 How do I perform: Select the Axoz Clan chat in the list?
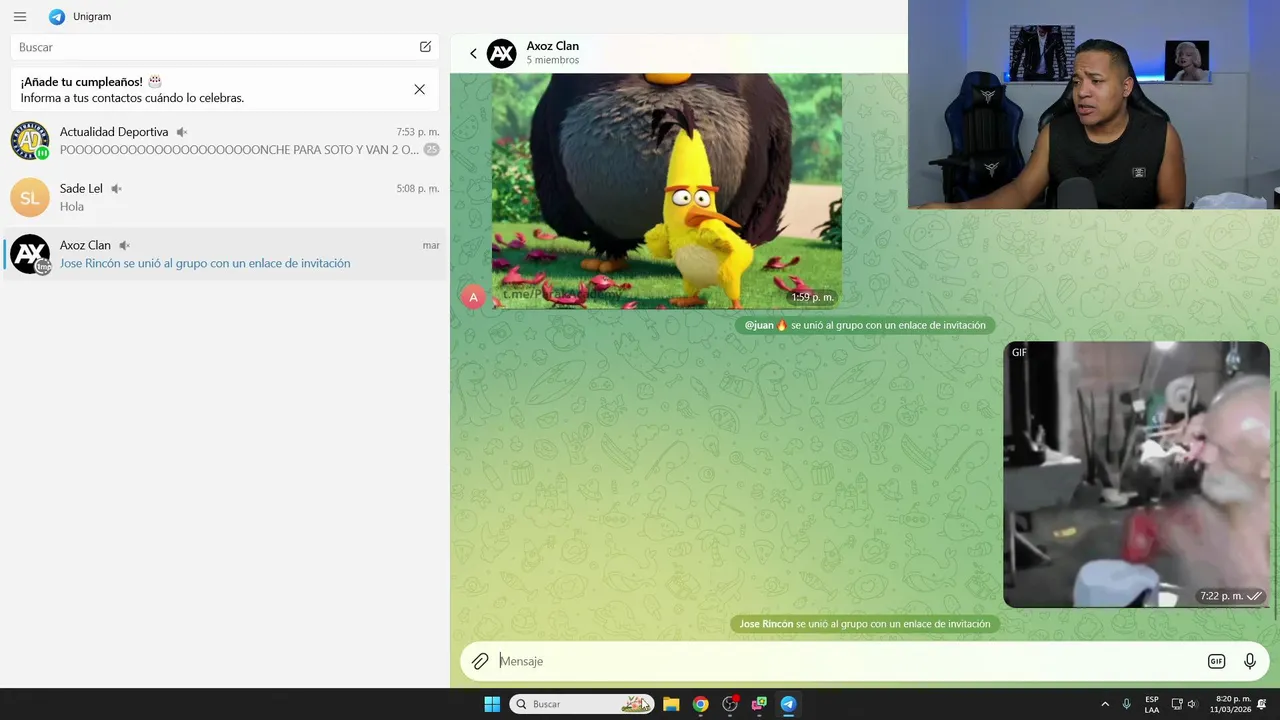click(225, 254)
